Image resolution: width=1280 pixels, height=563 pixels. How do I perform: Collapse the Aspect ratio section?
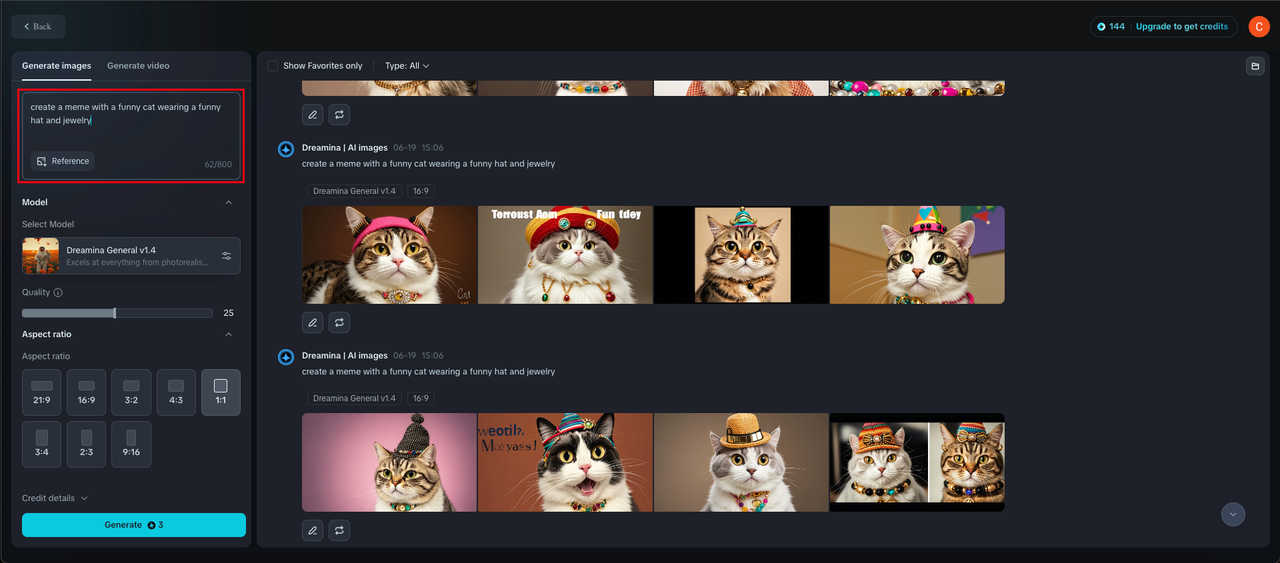[x=228, y=334]
